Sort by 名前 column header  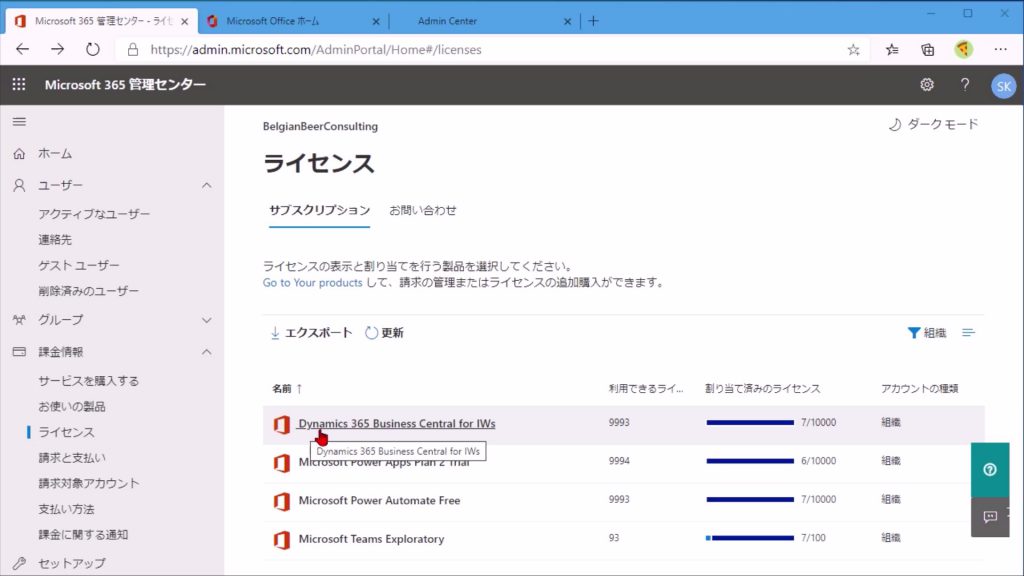[x=287, y=389]
